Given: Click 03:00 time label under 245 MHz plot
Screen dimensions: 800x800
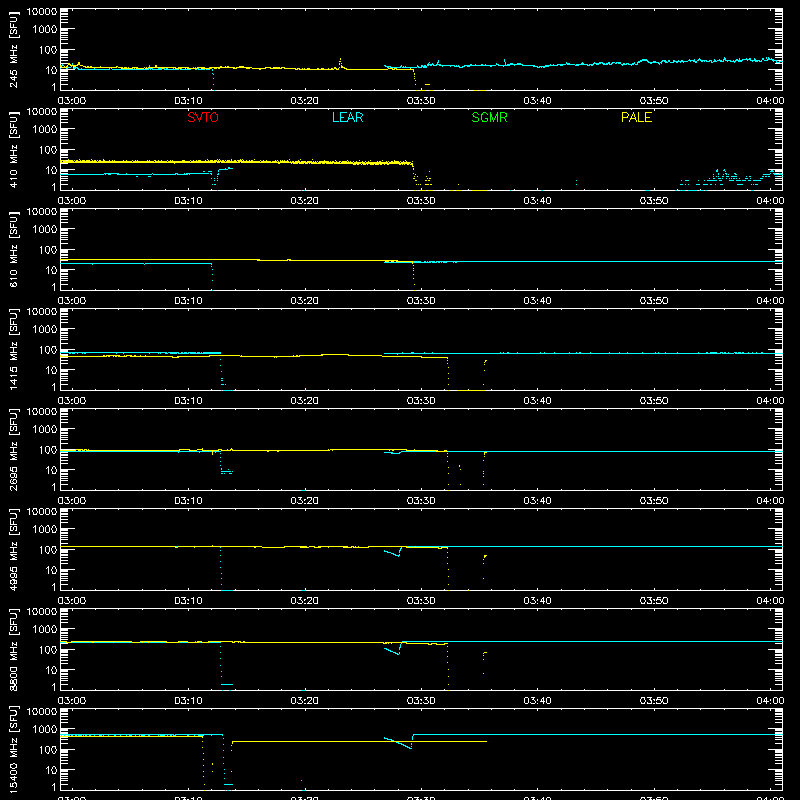Looking at the screenshot, I should [x=72, y=101].
